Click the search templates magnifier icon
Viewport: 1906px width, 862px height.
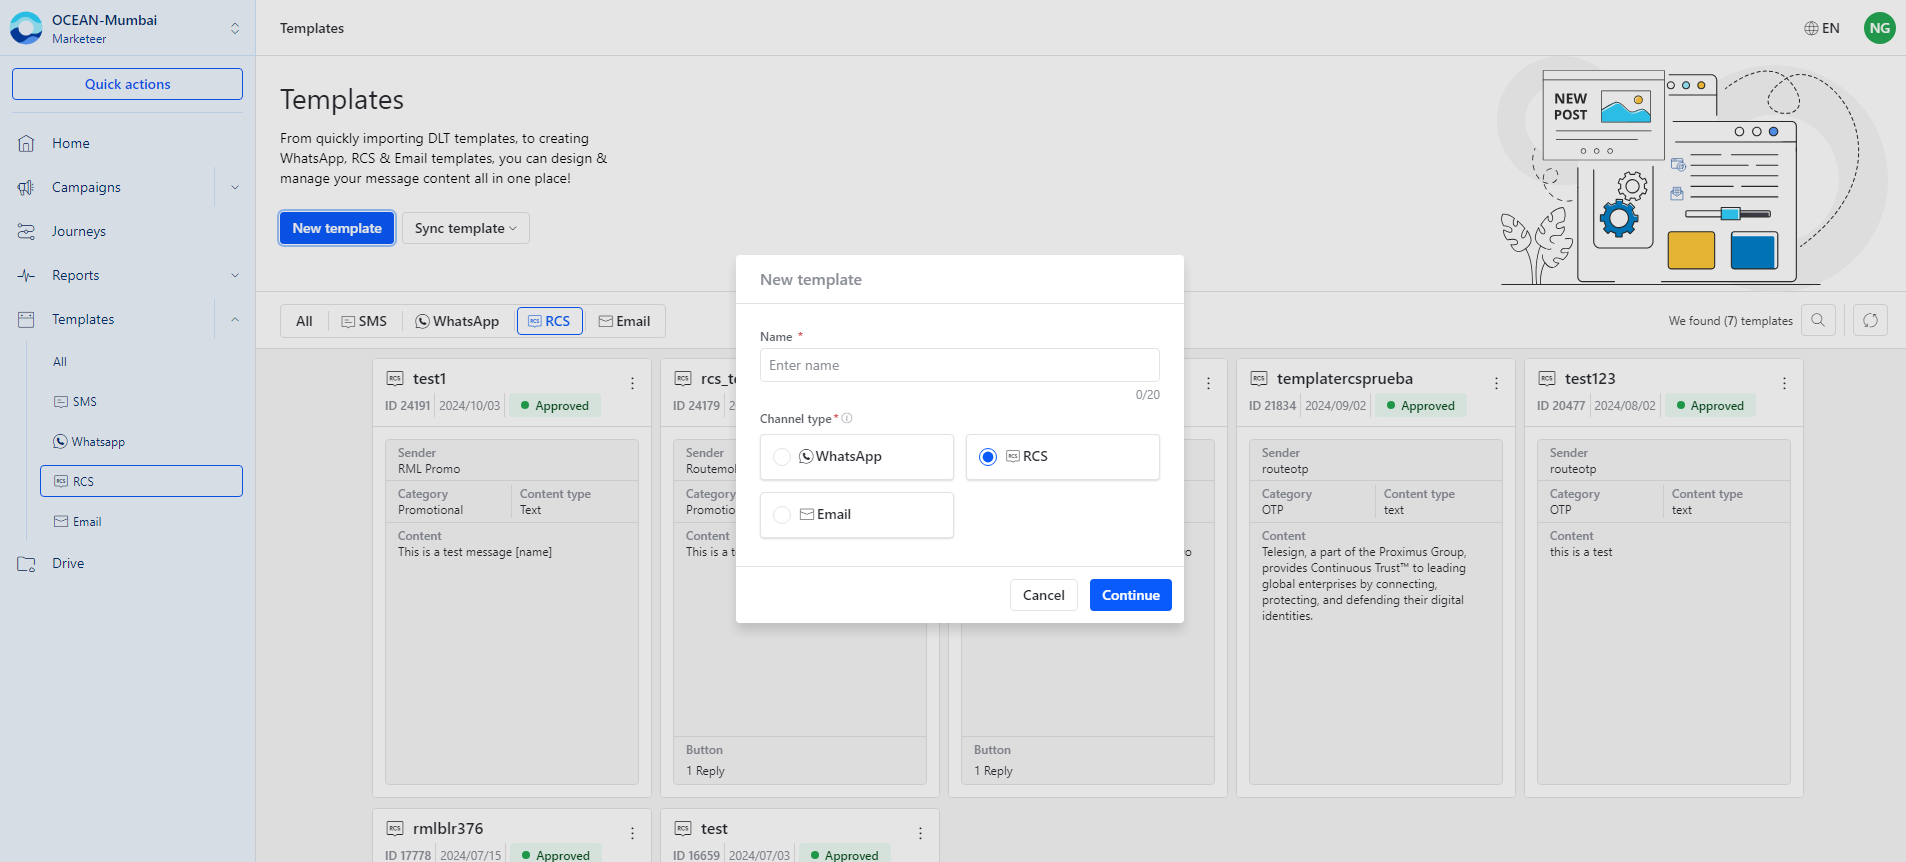coord(1818,320)
